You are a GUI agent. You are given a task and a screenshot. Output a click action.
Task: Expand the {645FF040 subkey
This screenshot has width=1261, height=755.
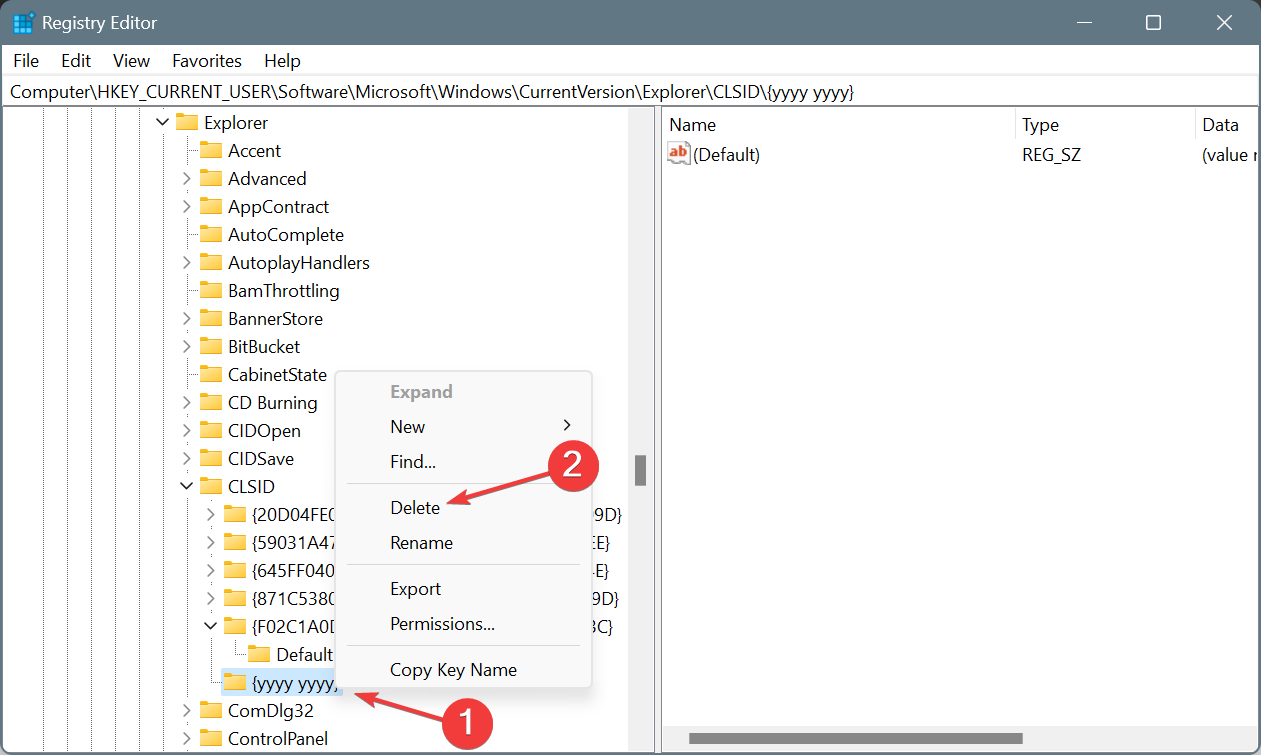pos(210,571)
